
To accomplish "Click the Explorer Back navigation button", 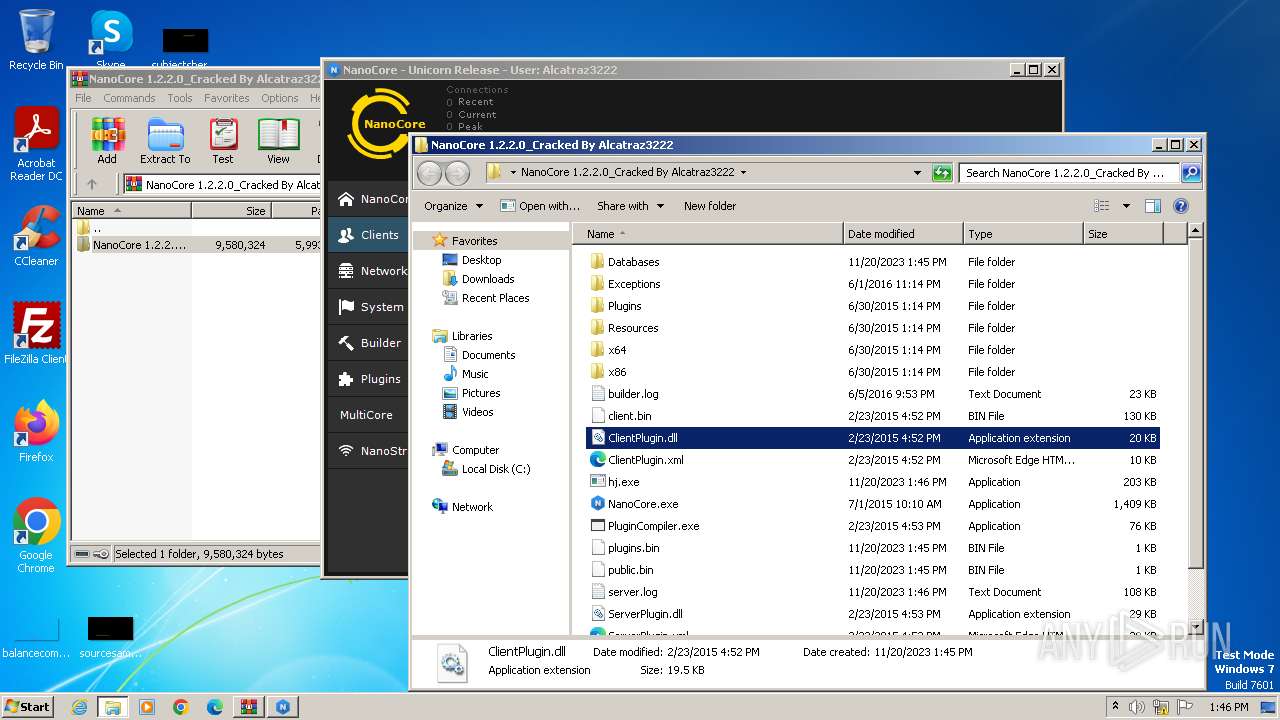I will (x=429, y=173).
